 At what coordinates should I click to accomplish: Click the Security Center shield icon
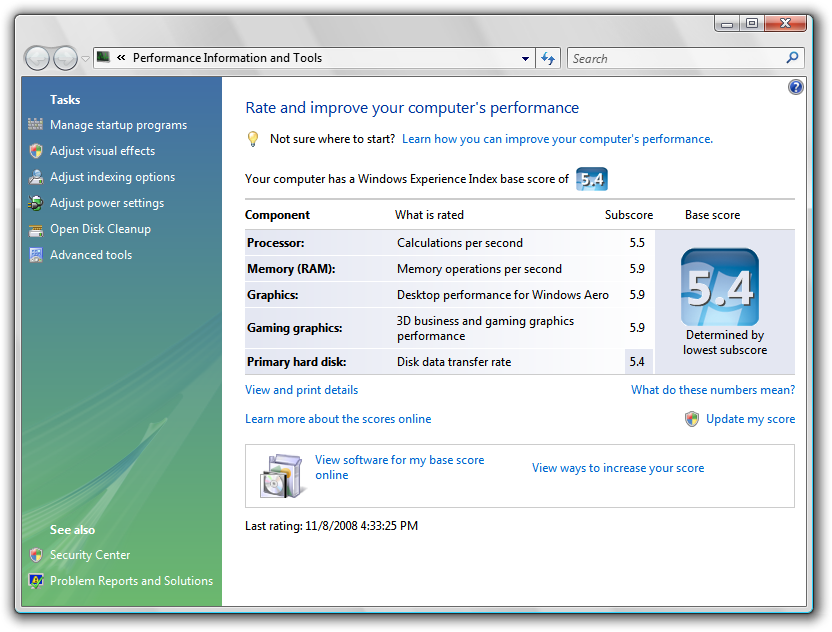(36, 555)
